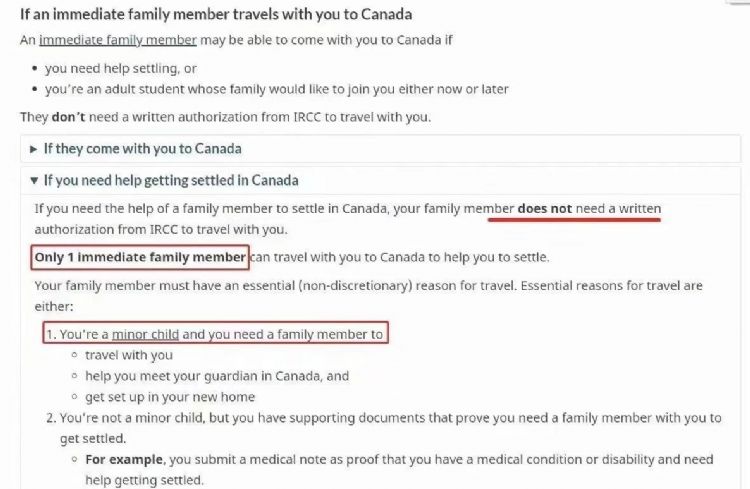Click the 'An' before immediate family member link
This screenshot has height=489, width=750.
point(27,41)
